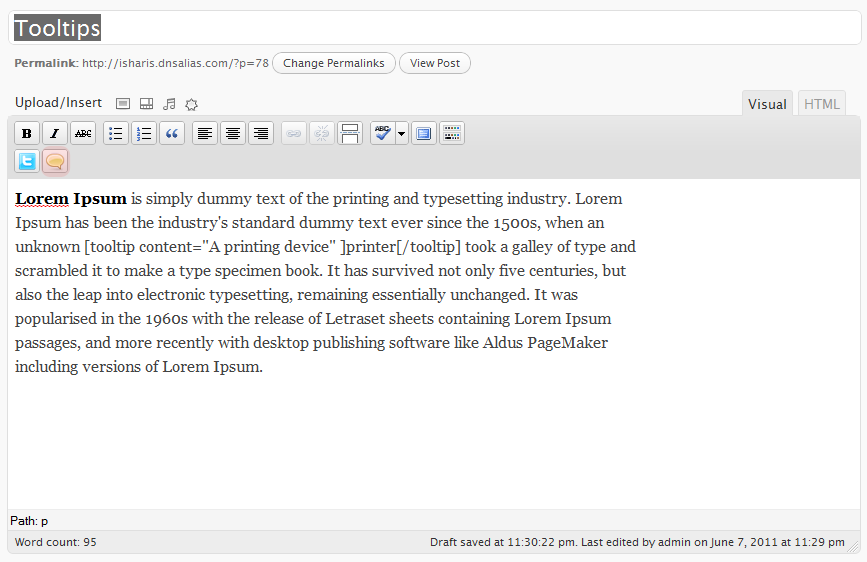This screenshot has width=867, height=562.
Task: Insert the More tag
Action: click(350, 133)
